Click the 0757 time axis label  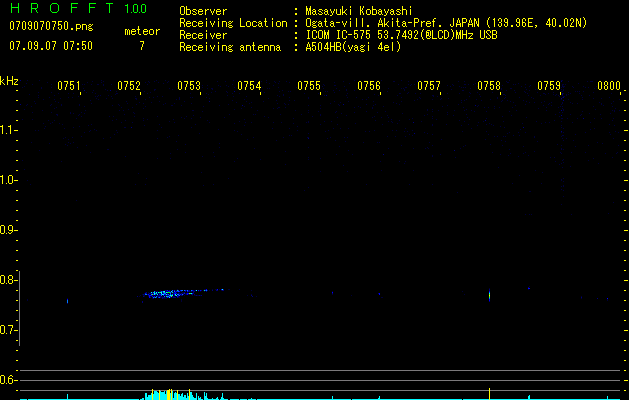pos(429,85)
